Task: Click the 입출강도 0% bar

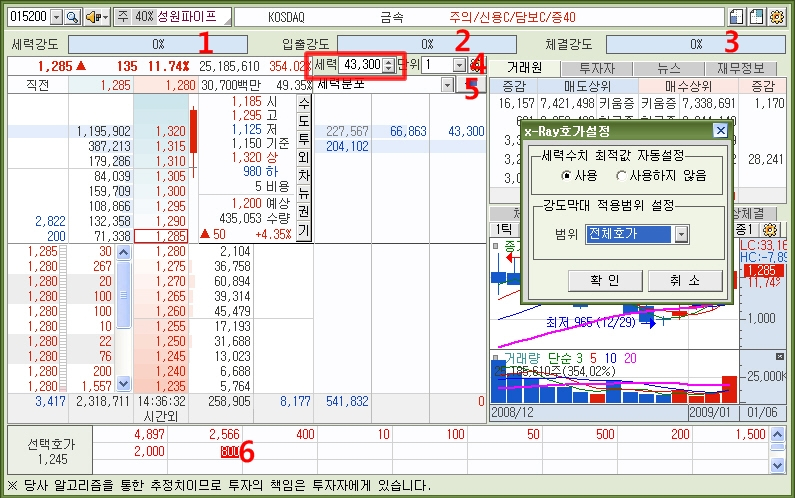Action: tap(427, 45)
